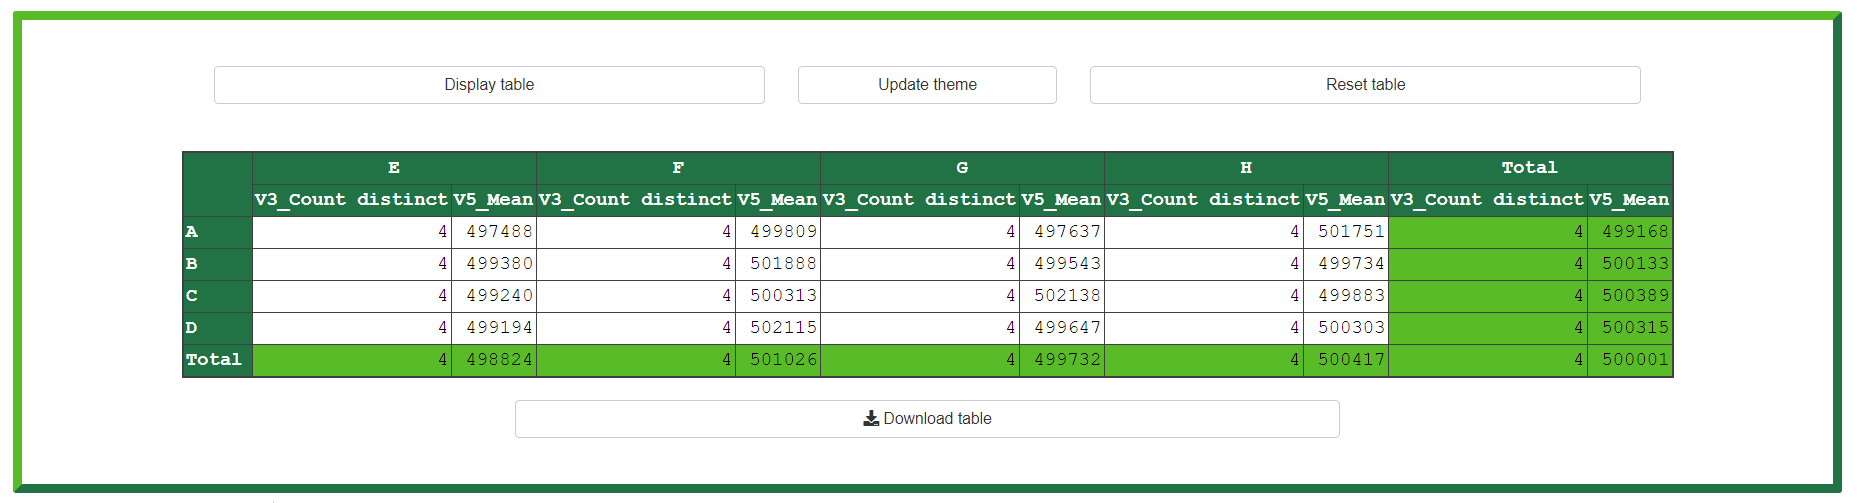The height and width of the screenshot is (503, 1857).
Task: Select V3_Count distinct subheader under column G
Action: pos(919,200)
